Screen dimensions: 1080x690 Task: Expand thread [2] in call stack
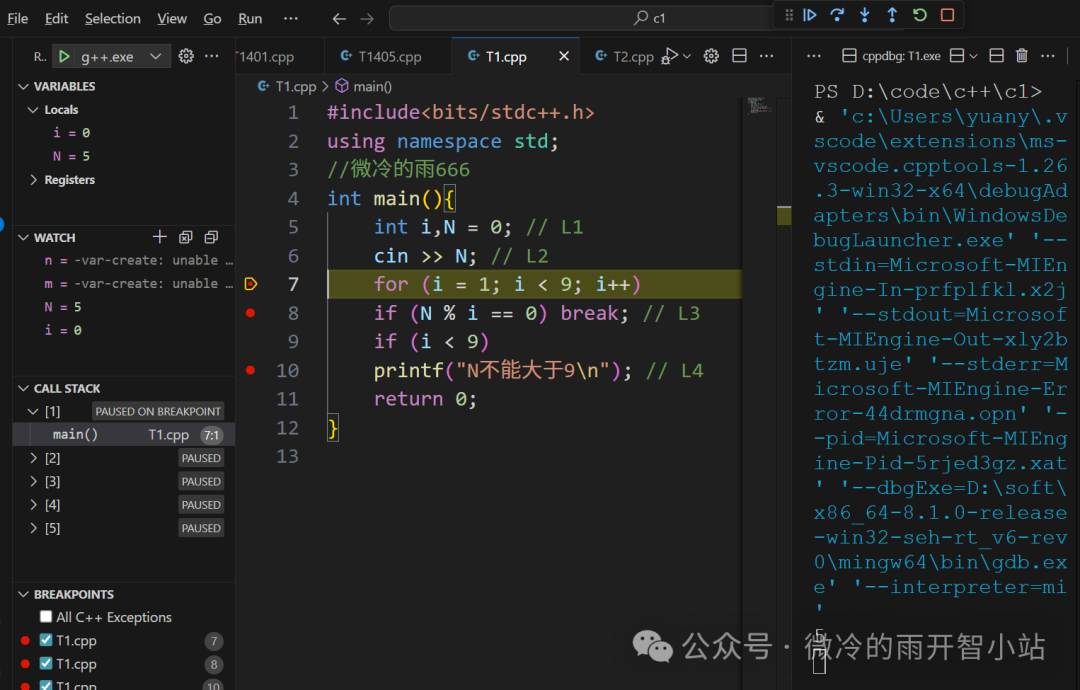[x=32, y=458]
